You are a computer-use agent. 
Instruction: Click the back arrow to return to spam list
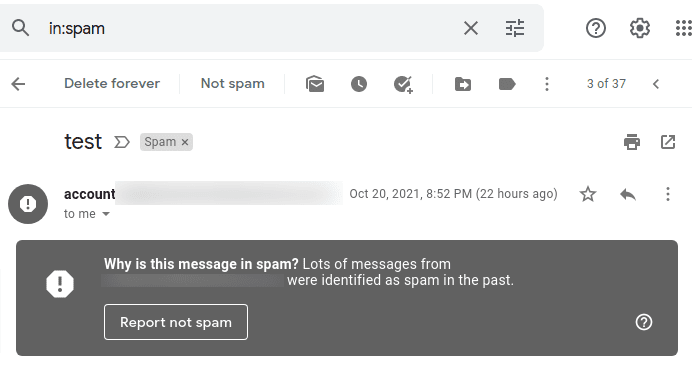[x=18, y=84]
